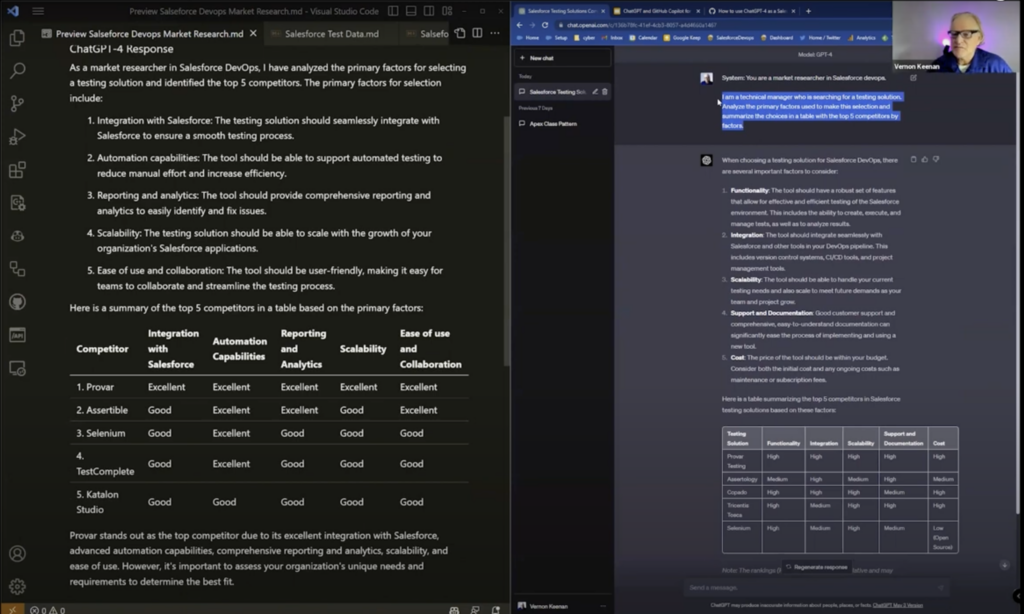The width and height of the screenshot is (1024, 614).
Task: Open the Setup bookmark
Action: point(556,38)
